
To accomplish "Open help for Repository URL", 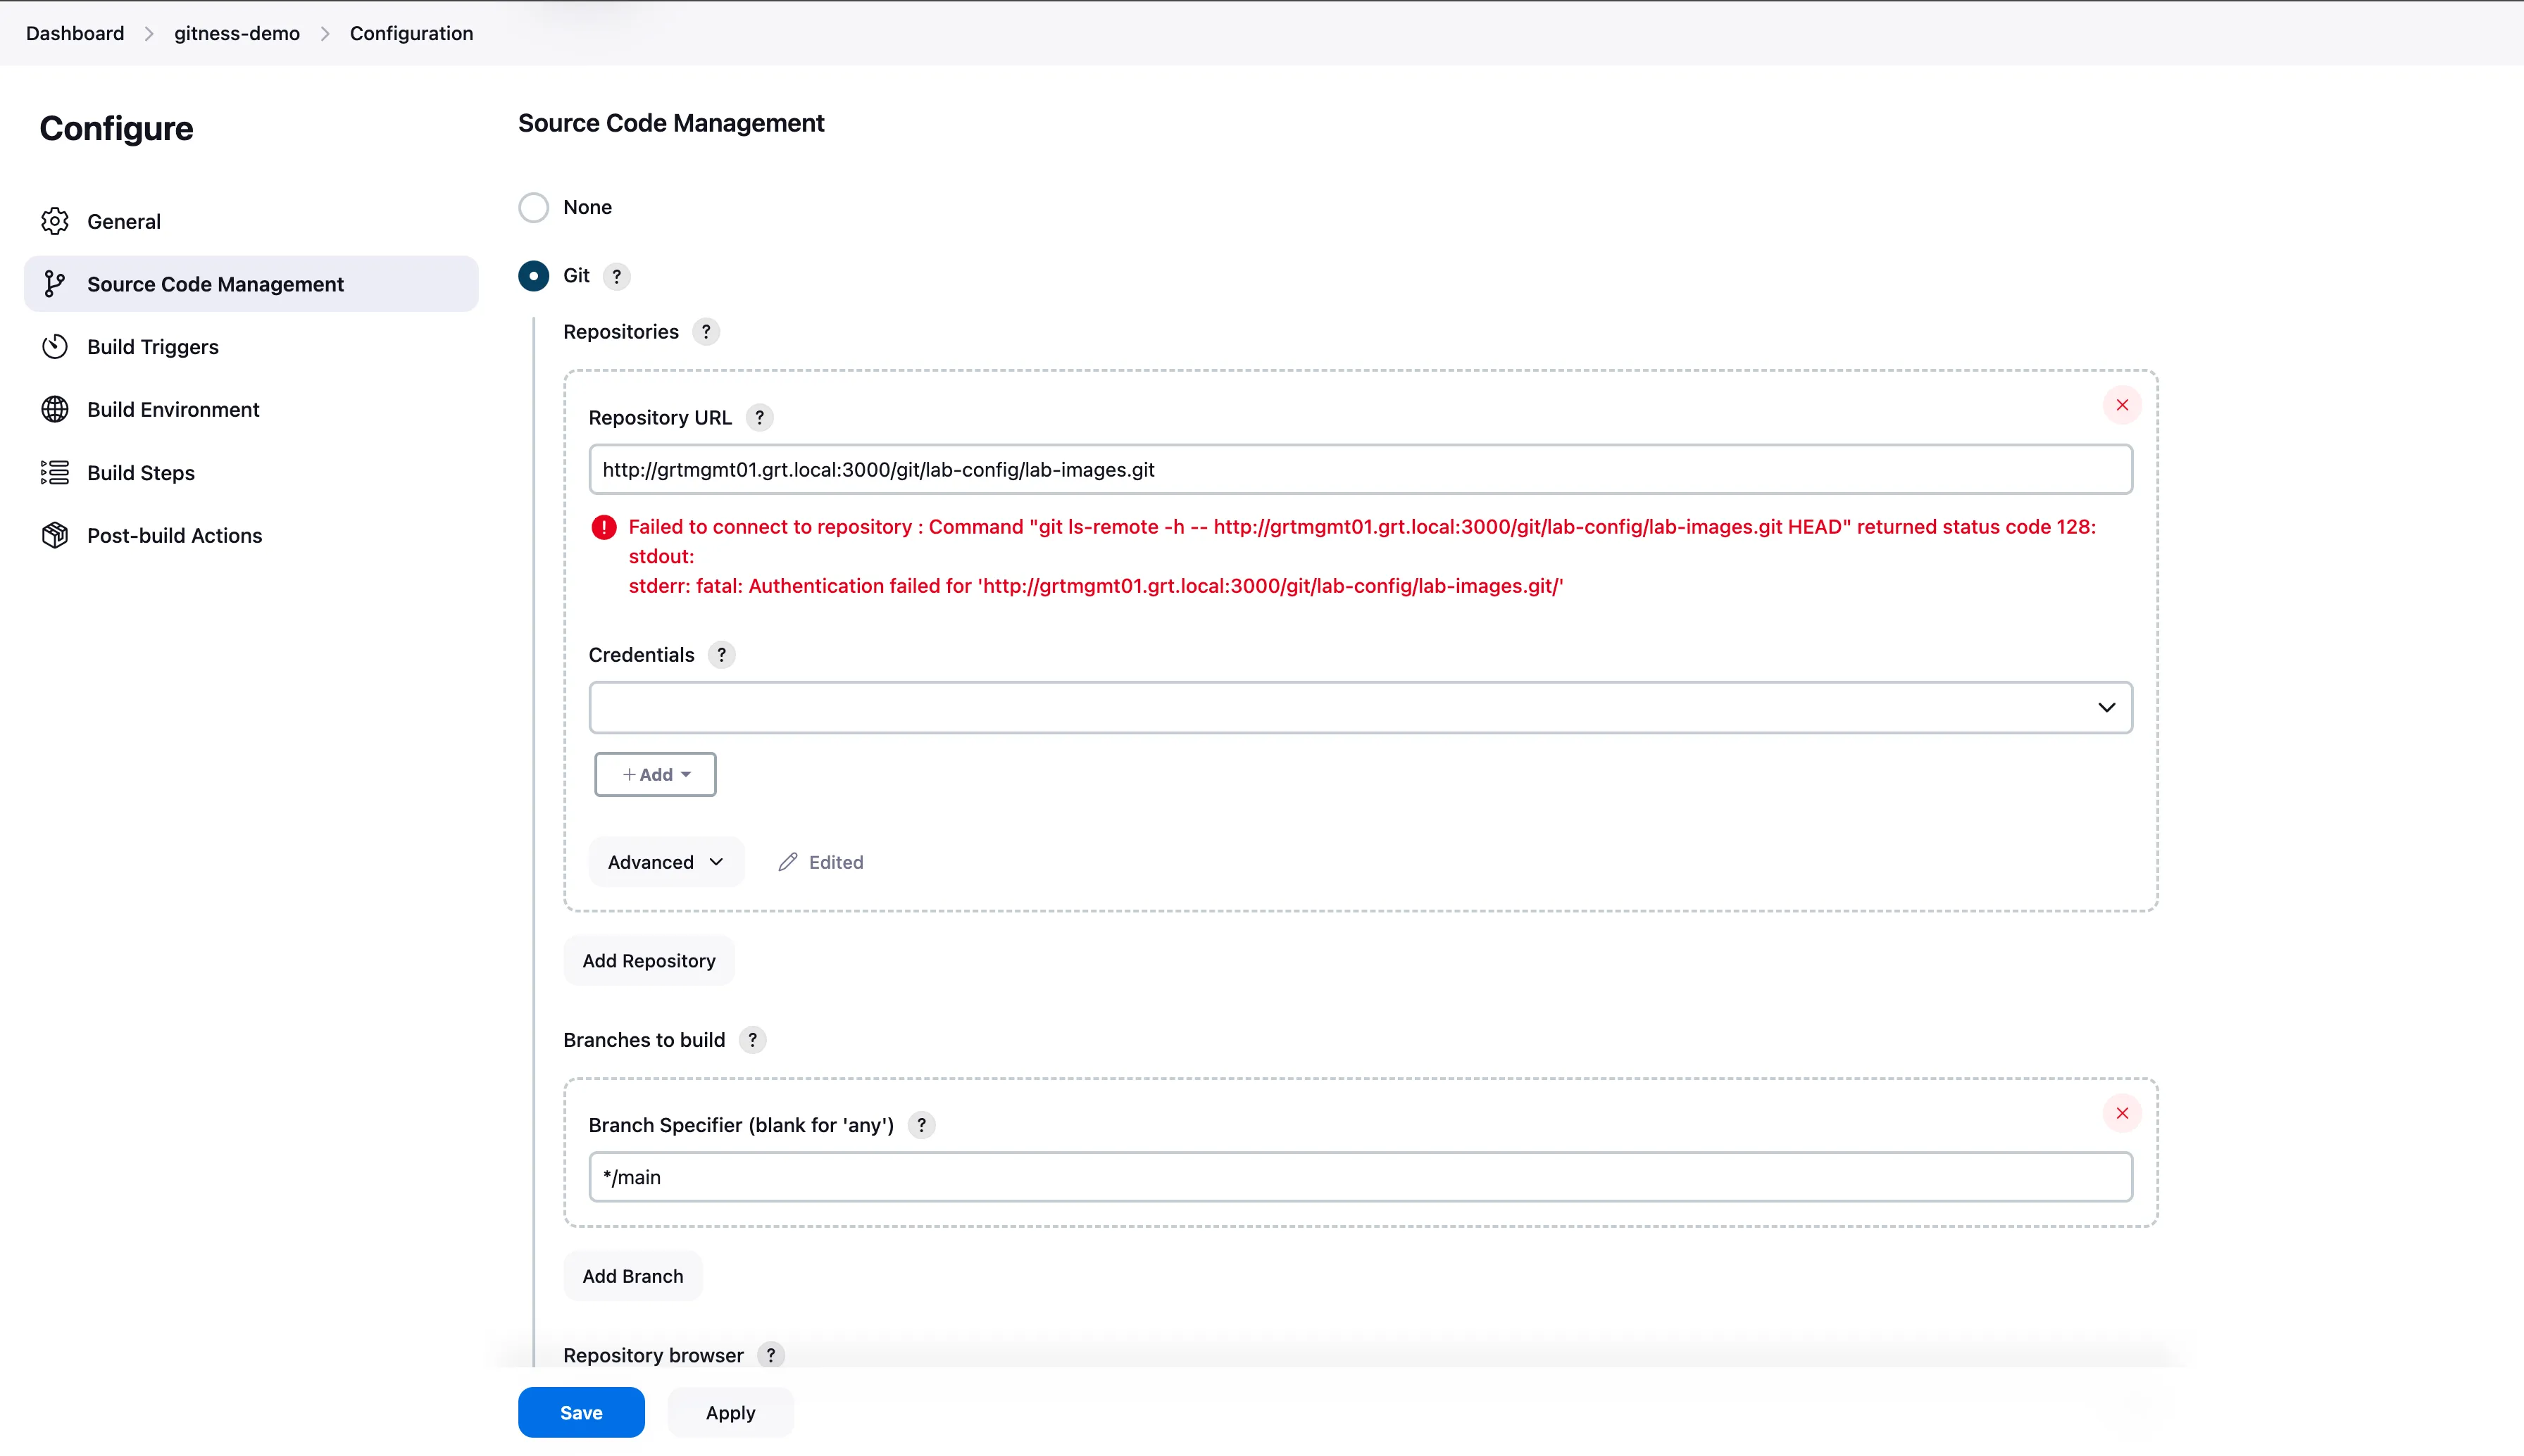I will [x=760, y=418].
